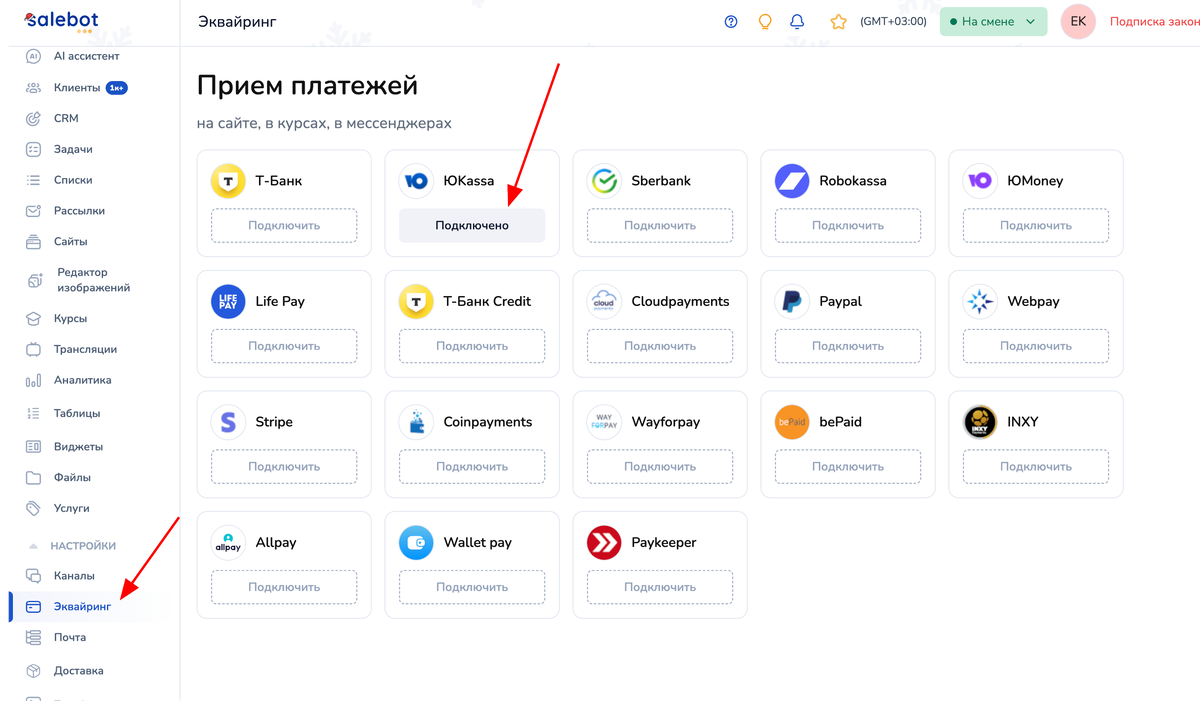This screenshot has height=712, width=1200.
Task: Click Подключить under Т-Банк
Action: click(x=284, y=225)
